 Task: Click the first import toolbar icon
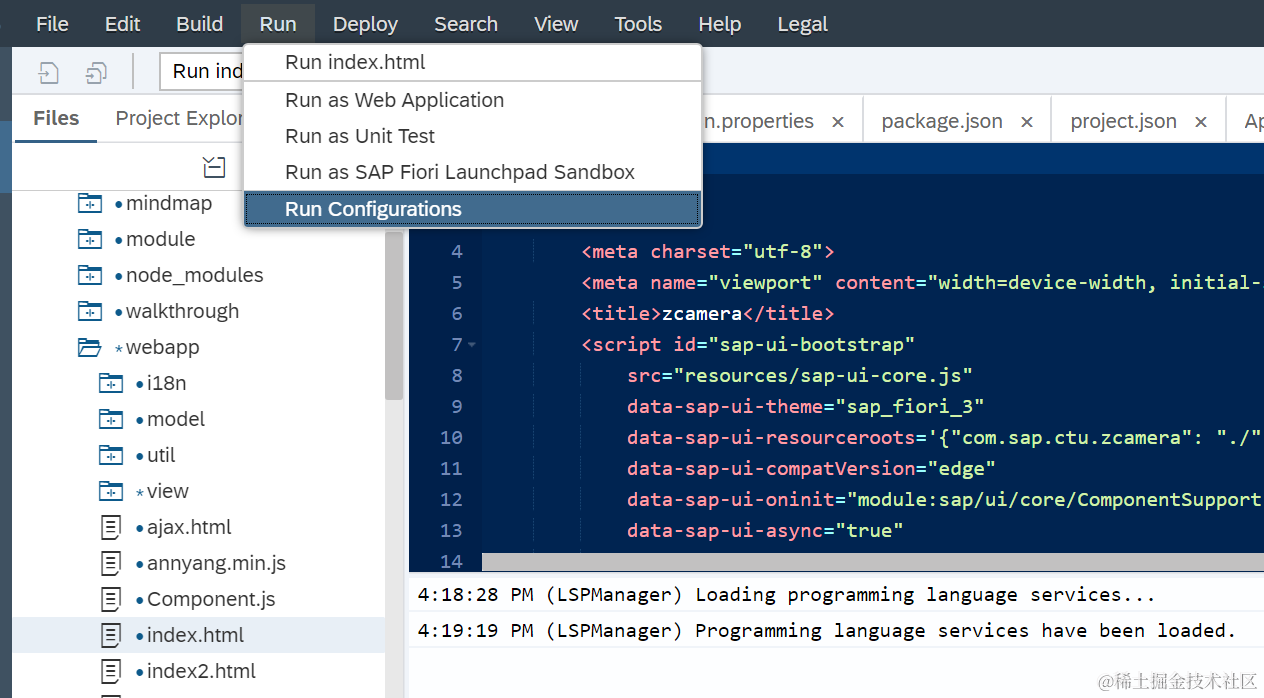pos(48,72)
